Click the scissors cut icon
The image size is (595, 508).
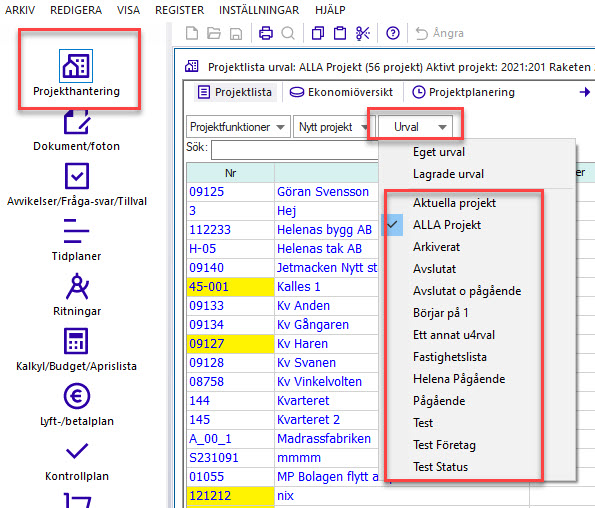point(362,33)
